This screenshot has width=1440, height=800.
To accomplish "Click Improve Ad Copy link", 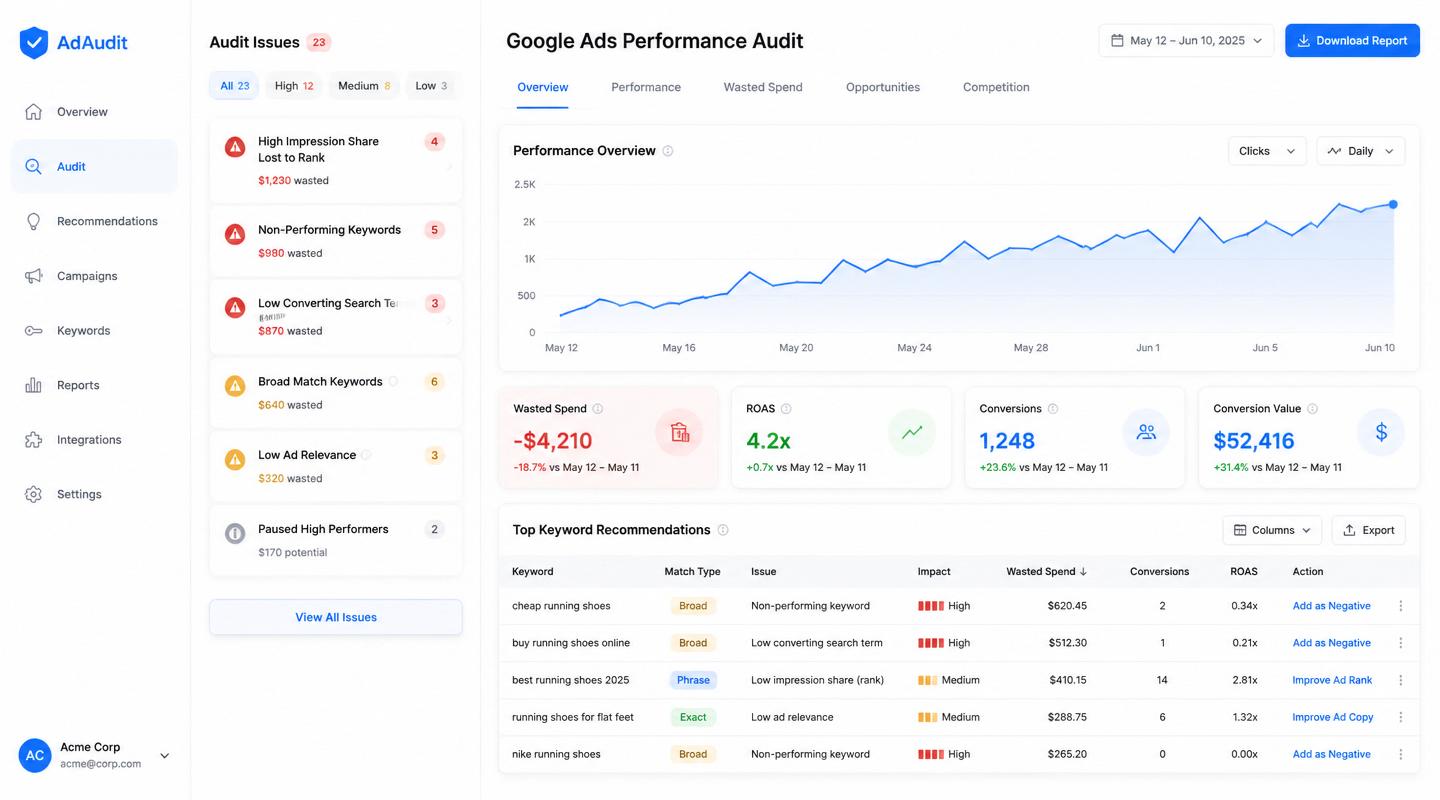I will coord(1333,717).
